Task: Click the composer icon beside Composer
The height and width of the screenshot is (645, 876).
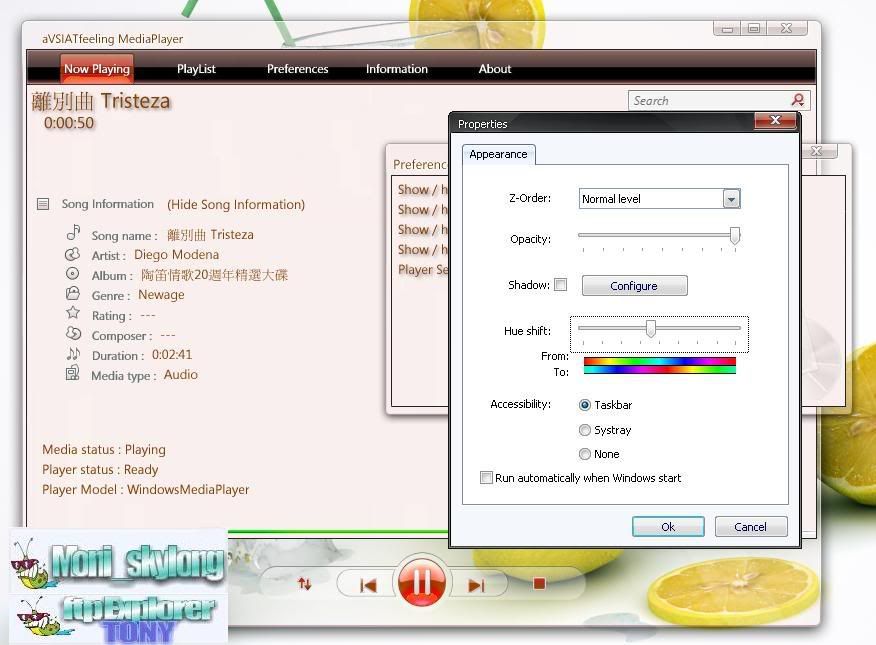Action: pos(73,333)
